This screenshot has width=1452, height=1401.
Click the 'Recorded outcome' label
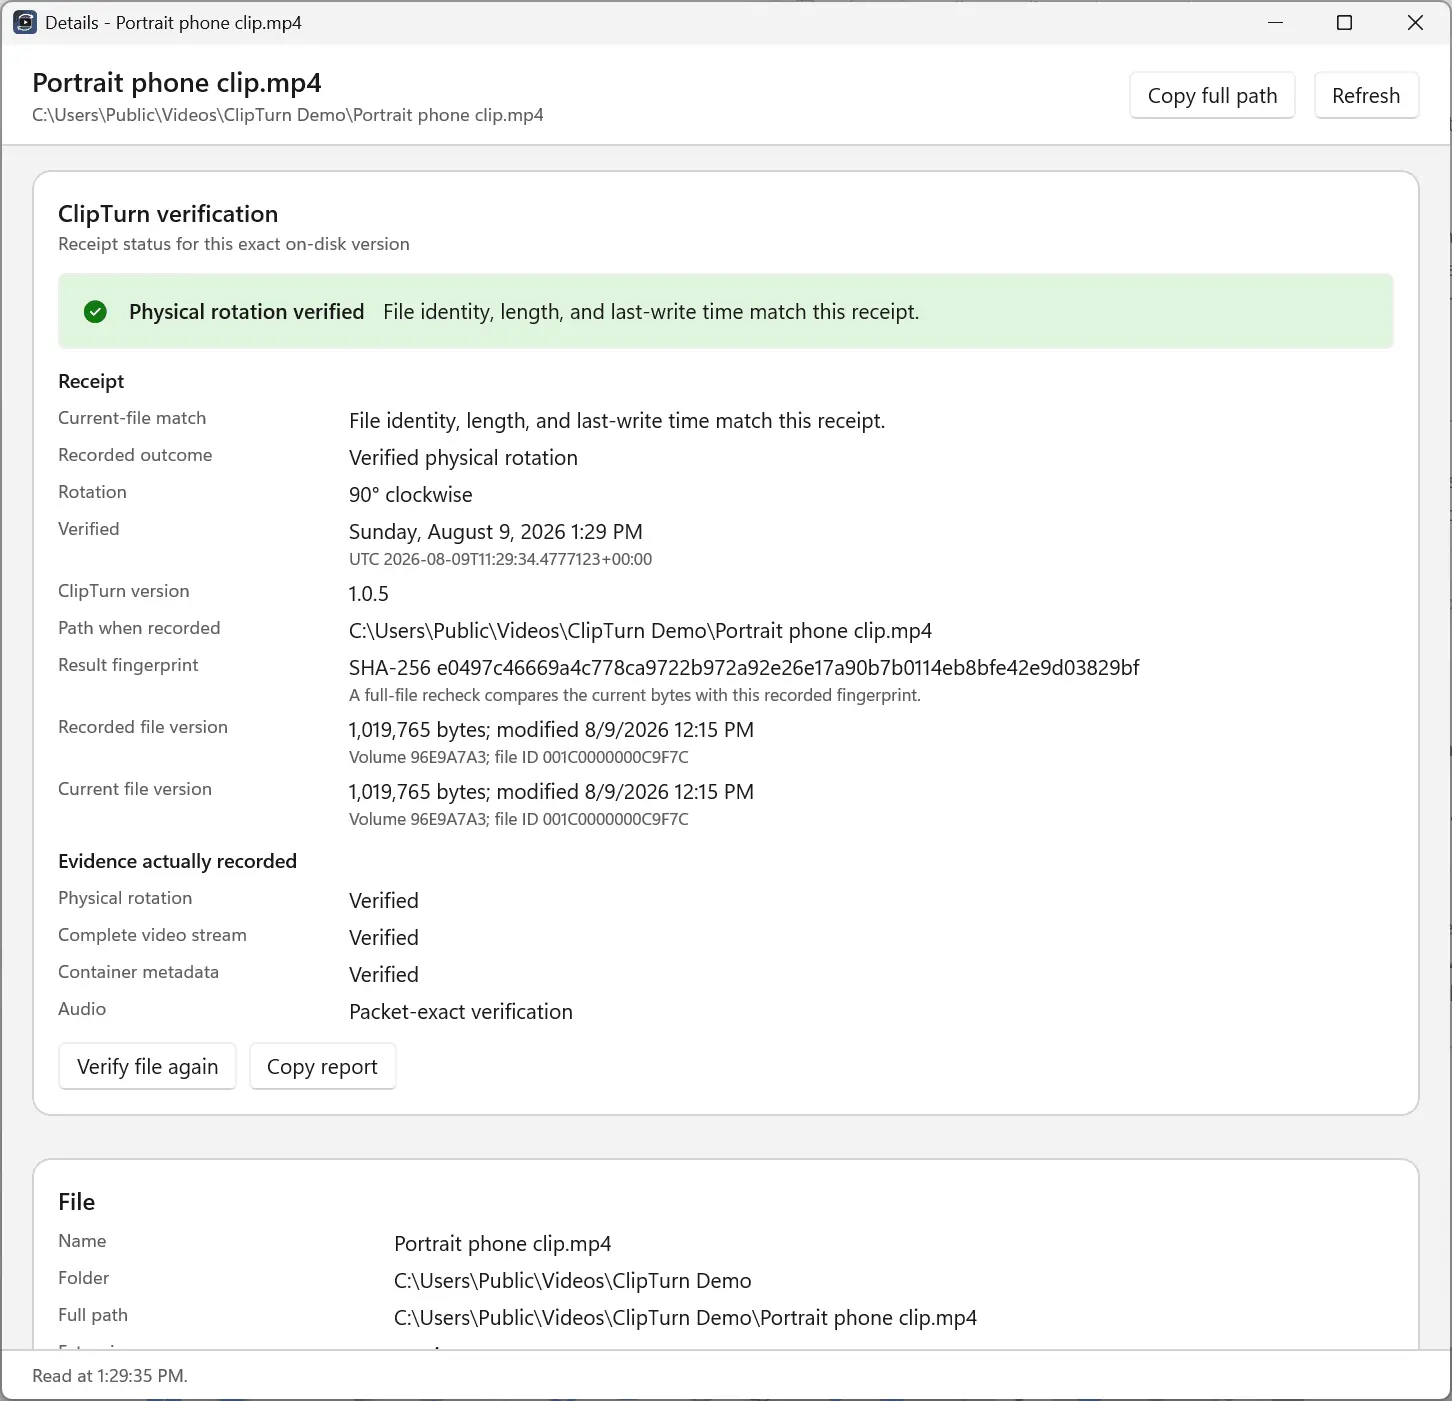point(135,455)
